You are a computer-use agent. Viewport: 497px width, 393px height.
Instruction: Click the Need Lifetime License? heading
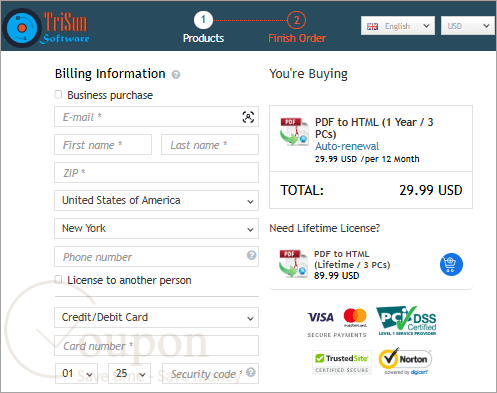coord(324,228)
